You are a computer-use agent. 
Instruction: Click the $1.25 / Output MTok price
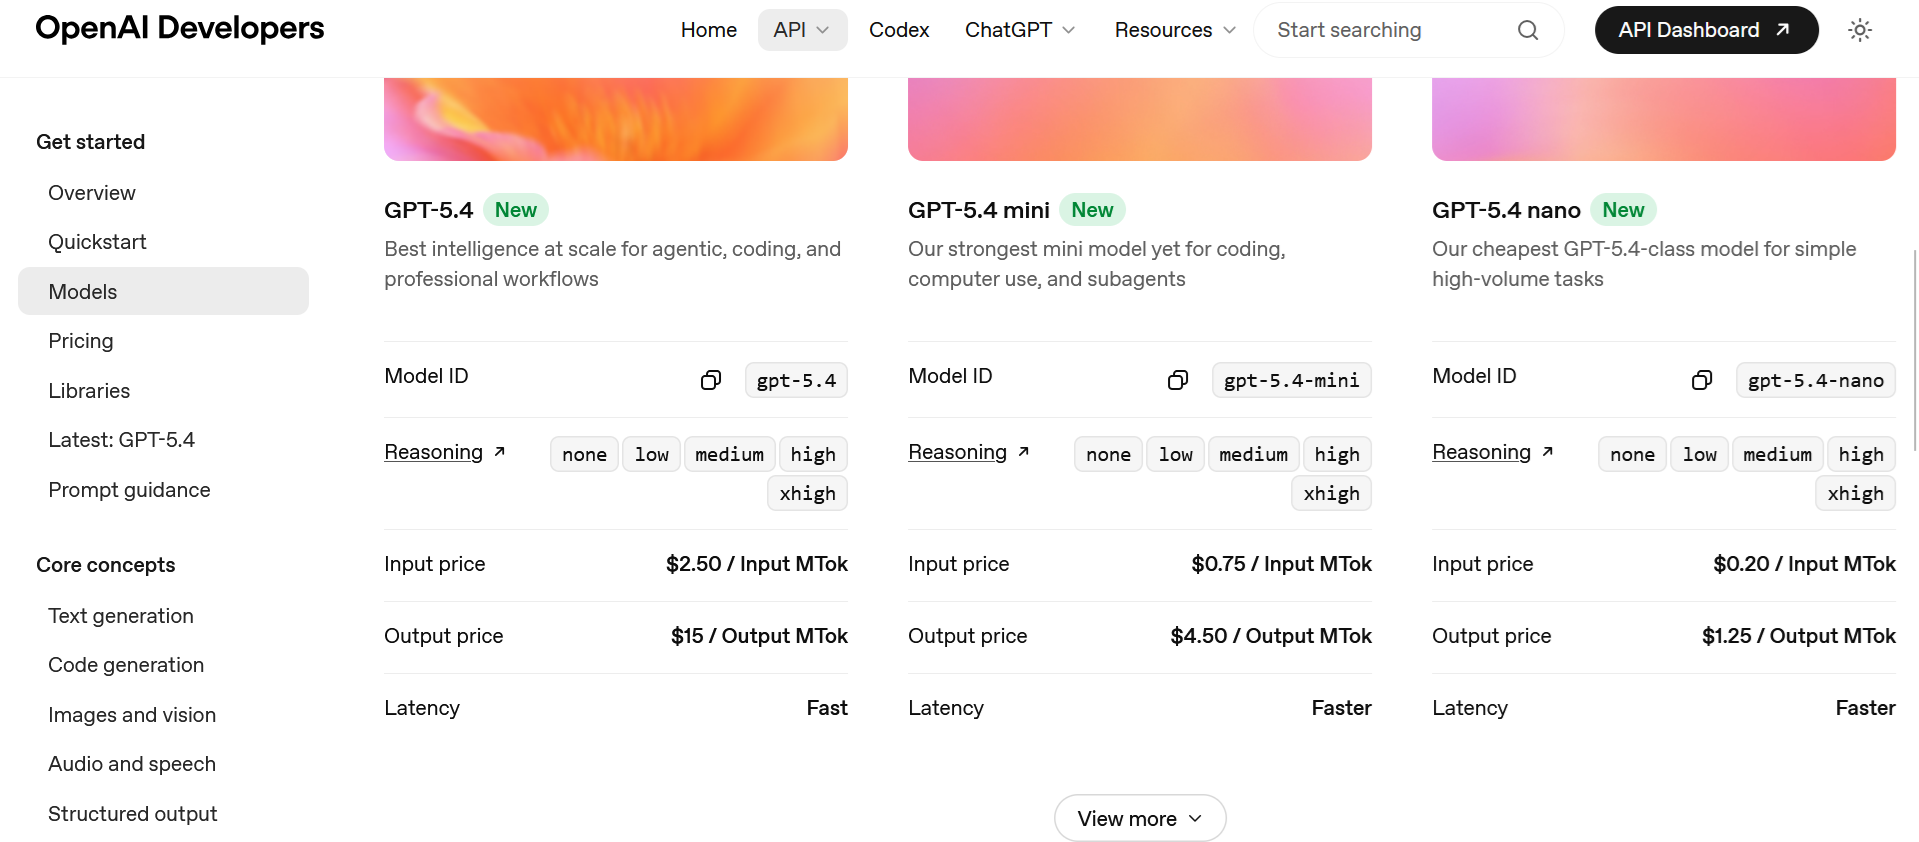click(1799, 636)
